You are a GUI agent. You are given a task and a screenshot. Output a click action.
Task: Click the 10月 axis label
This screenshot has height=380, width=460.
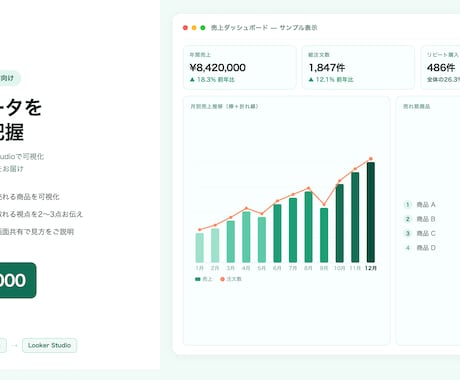[x=340, y=268]
